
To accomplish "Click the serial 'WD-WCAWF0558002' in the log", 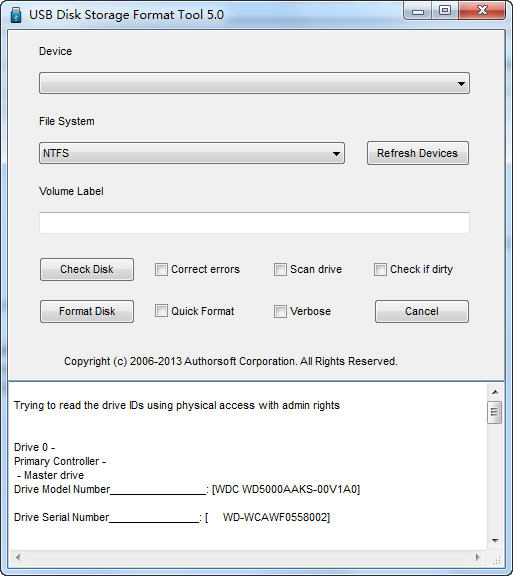I will pos(275,517).
